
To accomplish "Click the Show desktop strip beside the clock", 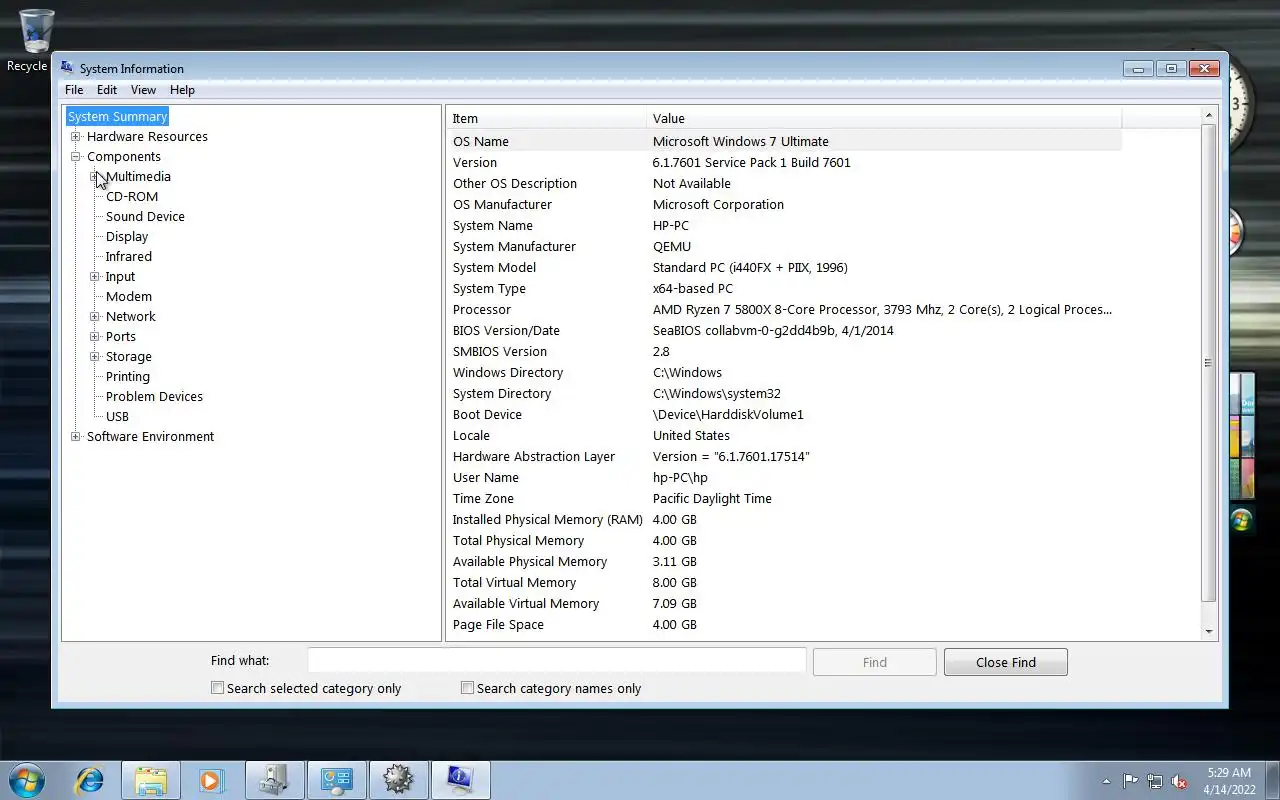I will [1272, 780].
